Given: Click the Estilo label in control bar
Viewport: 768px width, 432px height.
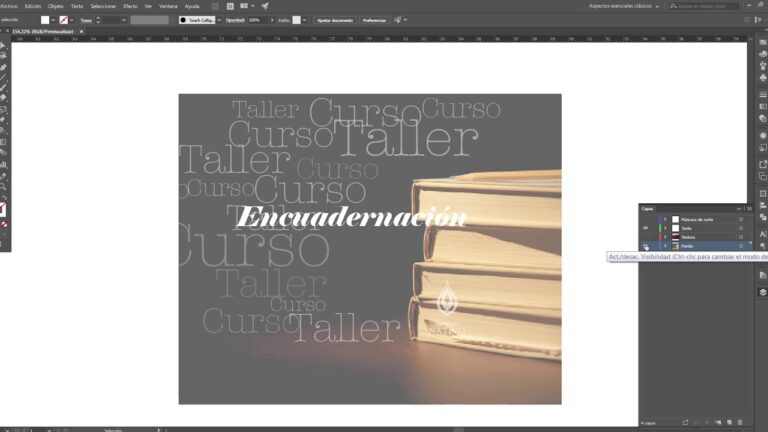Looking at the screenshot, I should 284,20.
